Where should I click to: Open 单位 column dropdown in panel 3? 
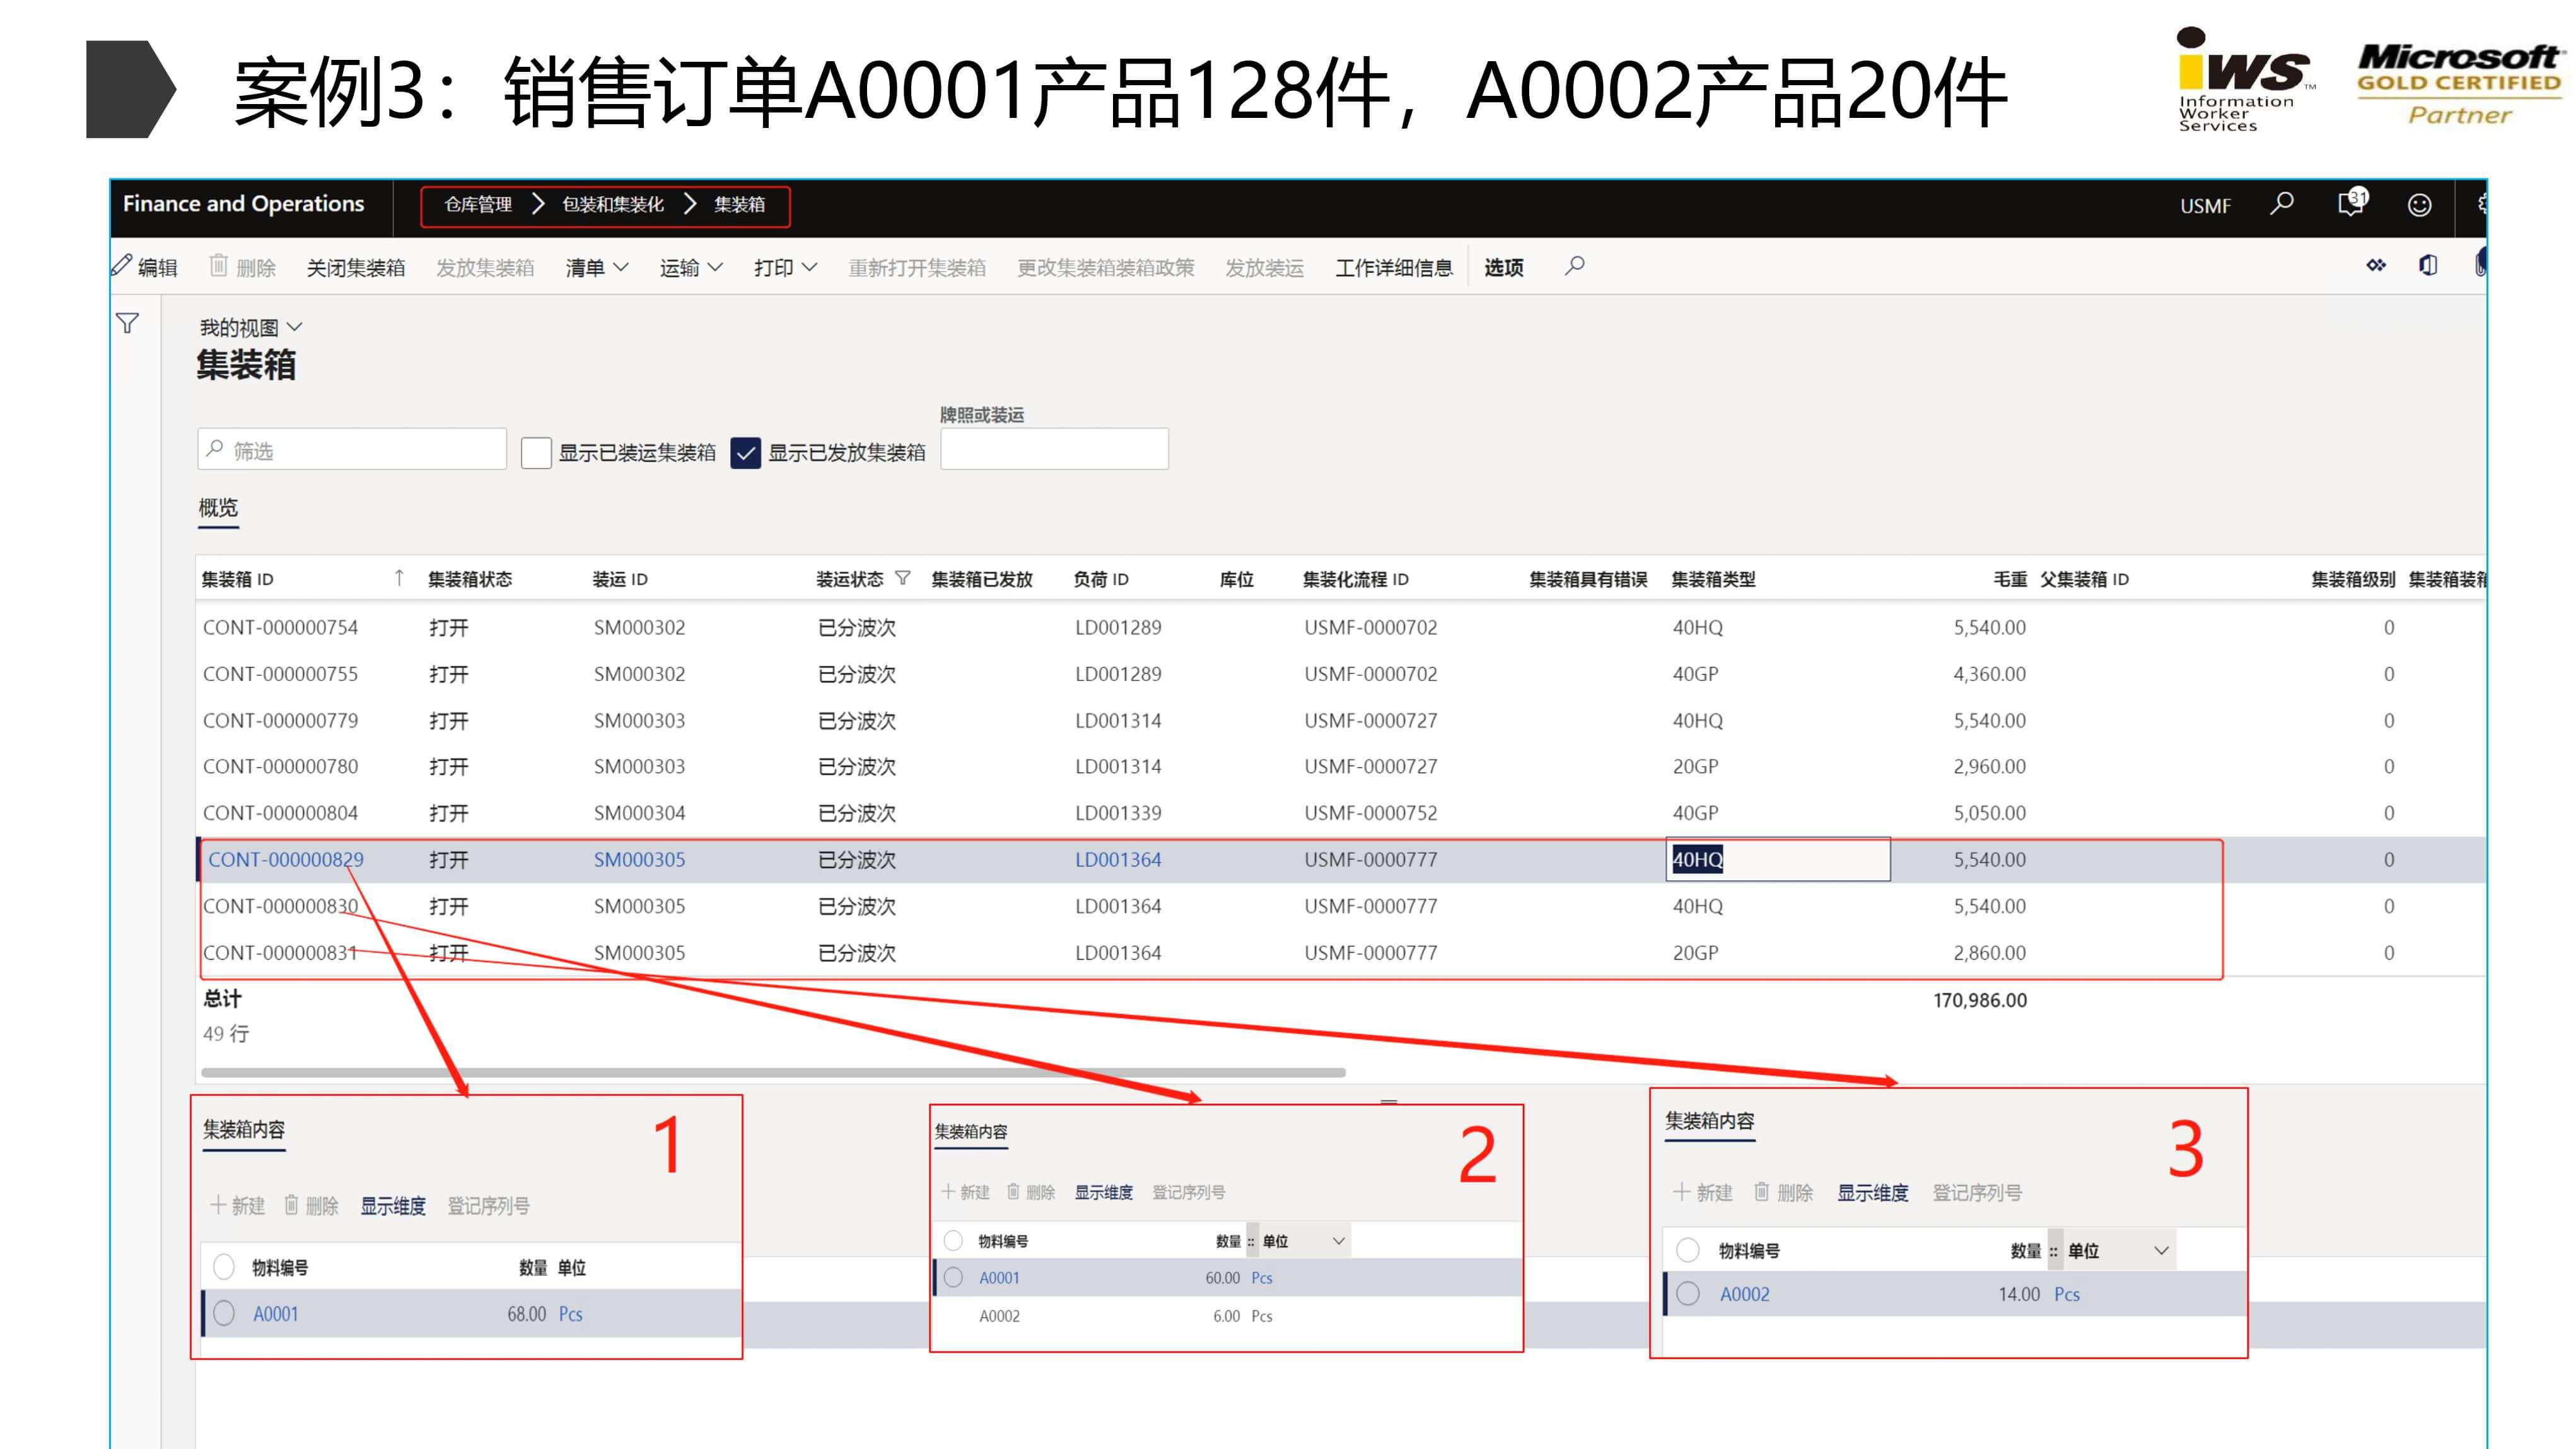[x=2161, y=1251]
